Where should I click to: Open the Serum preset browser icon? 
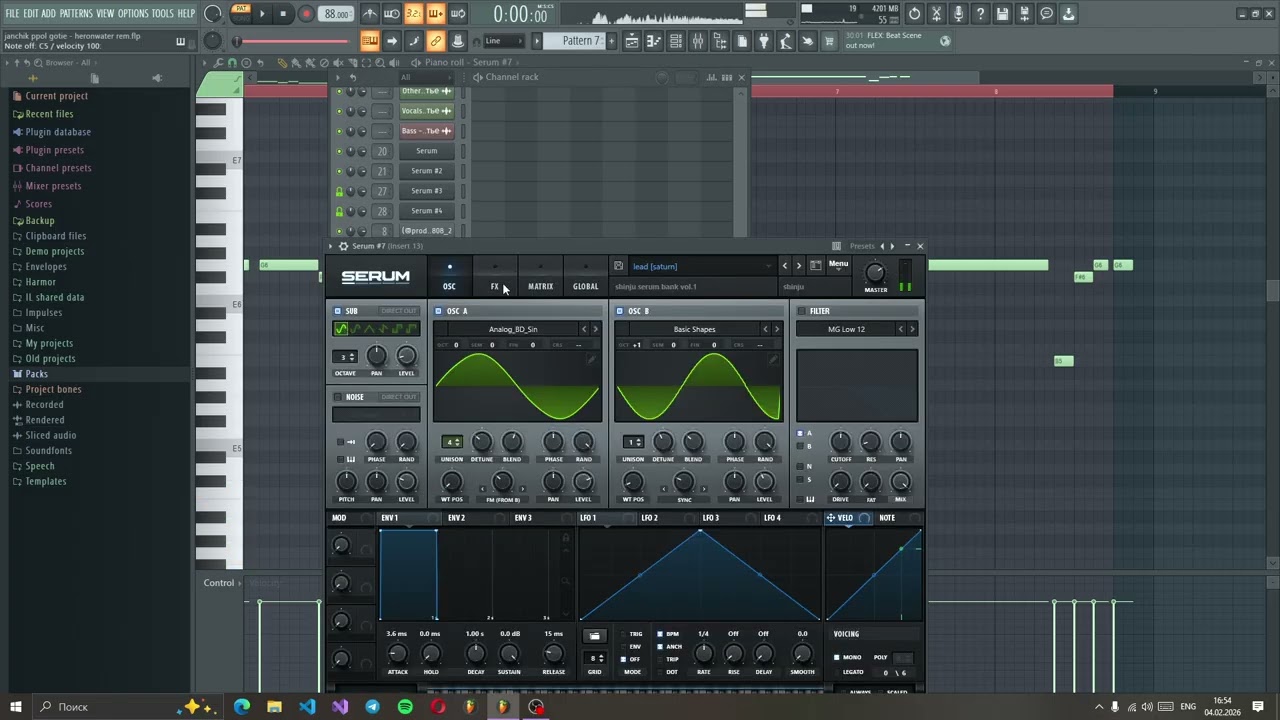(816, 266)
